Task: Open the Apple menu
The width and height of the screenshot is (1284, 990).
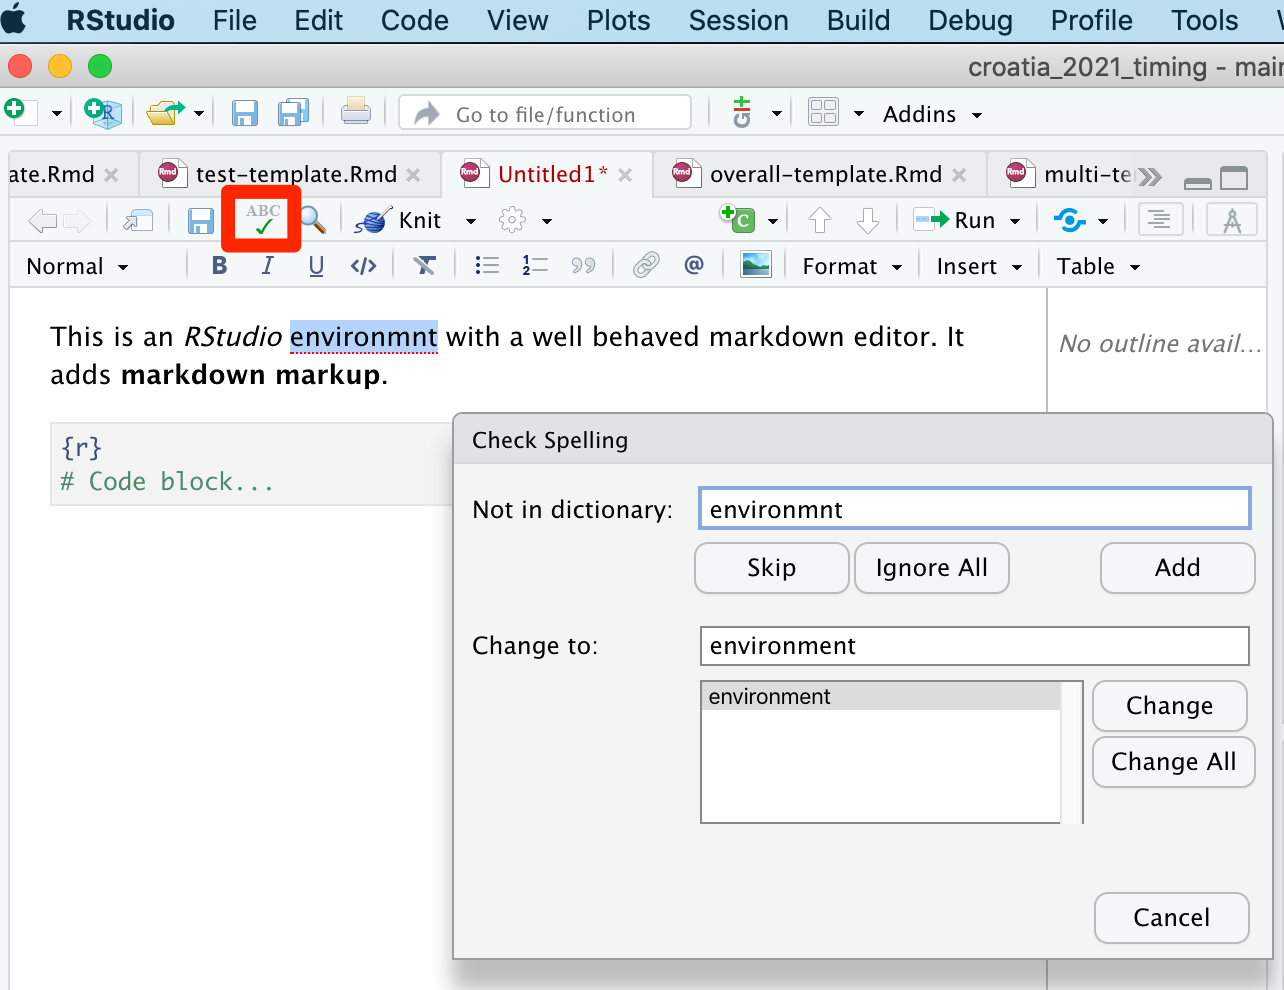Action: [x=14, y=19]
